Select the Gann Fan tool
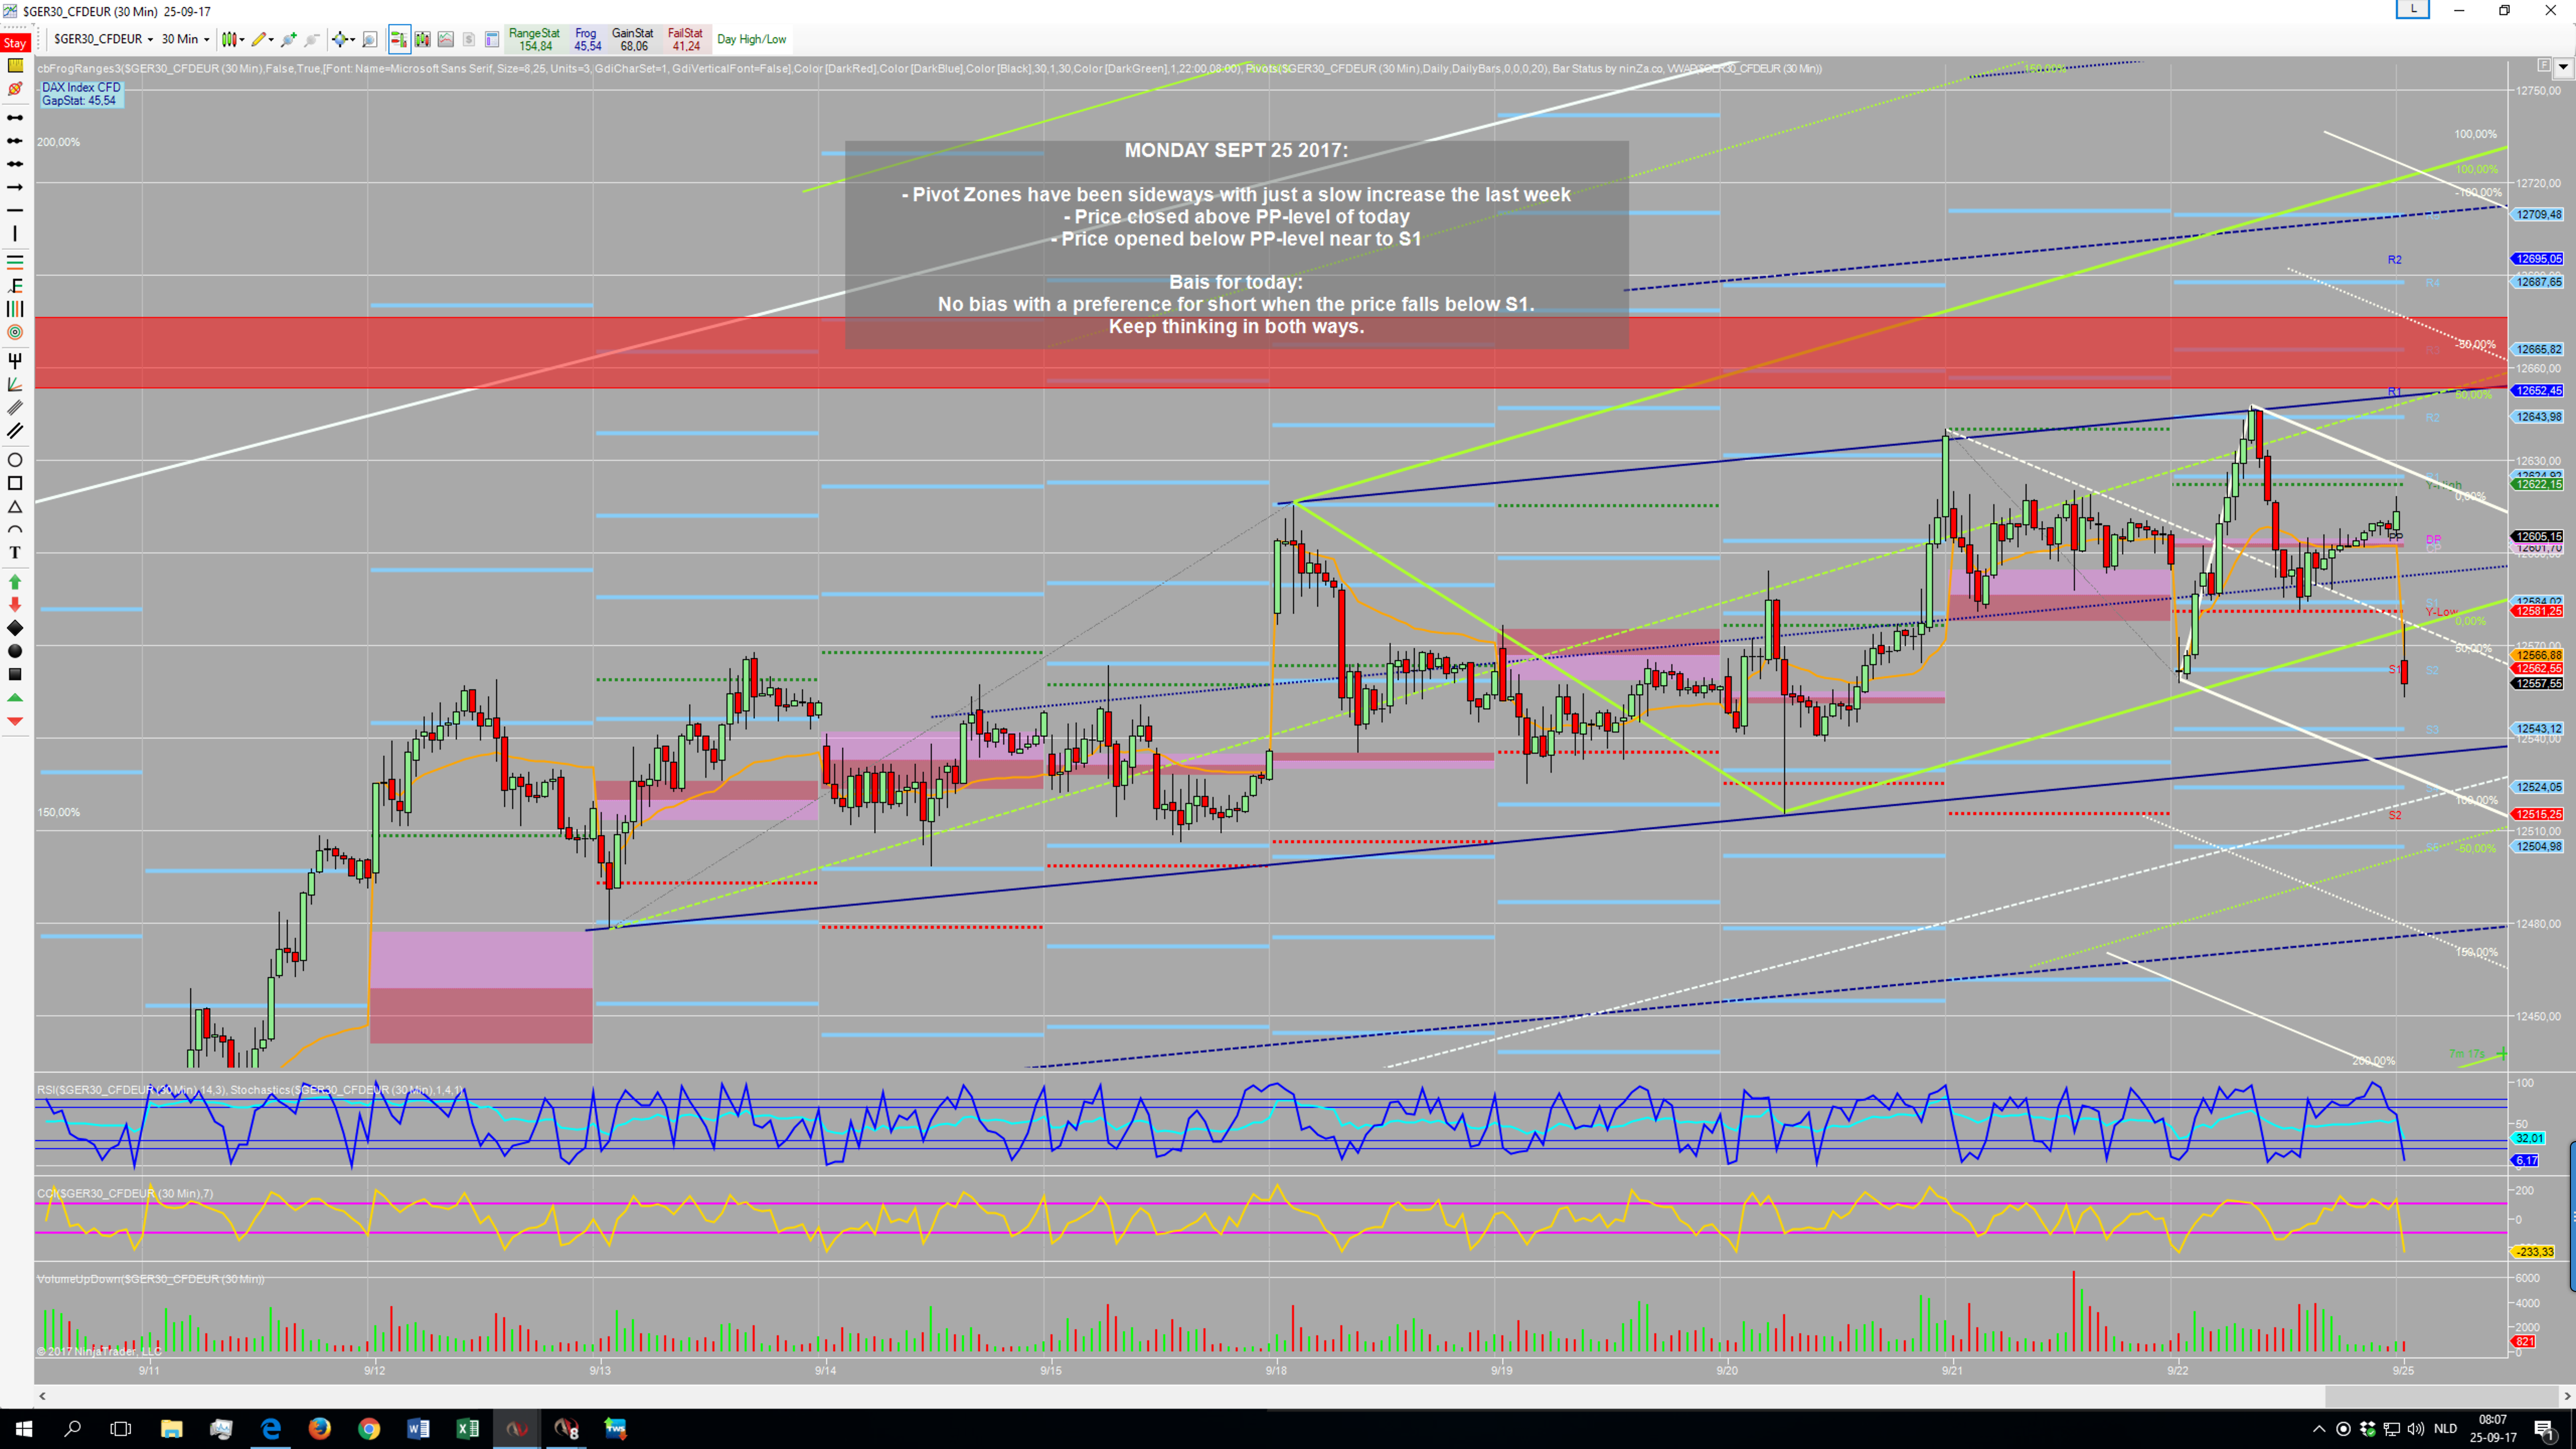Image resolution: width=2576 pixels, height=1449 pixels. pyautogui.click(x=15, y=384)
